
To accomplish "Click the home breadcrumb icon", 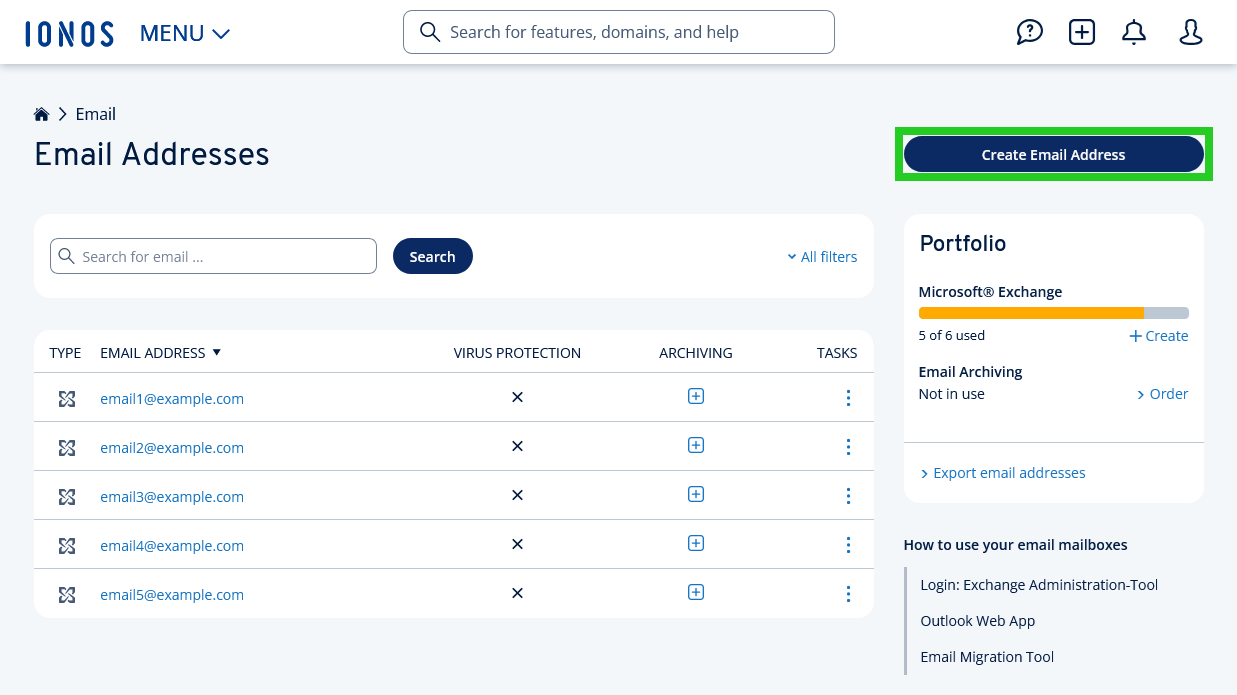I will 41,114.
